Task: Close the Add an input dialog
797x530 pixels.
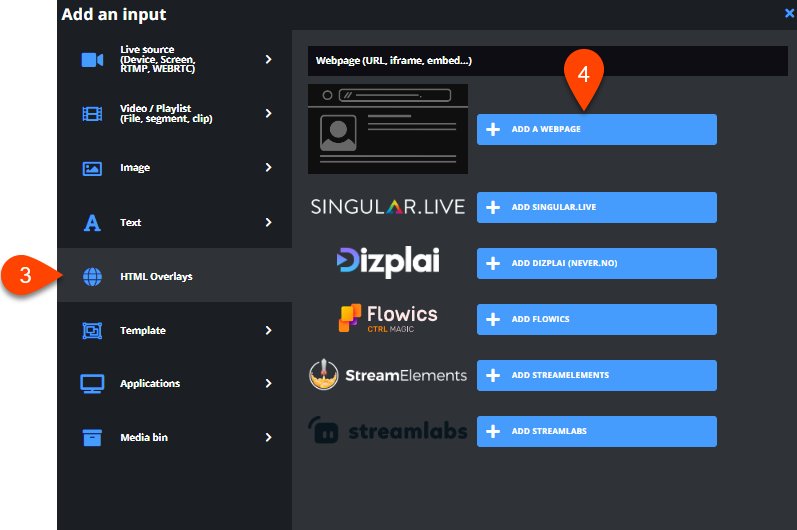Action: tap(789, 14)
